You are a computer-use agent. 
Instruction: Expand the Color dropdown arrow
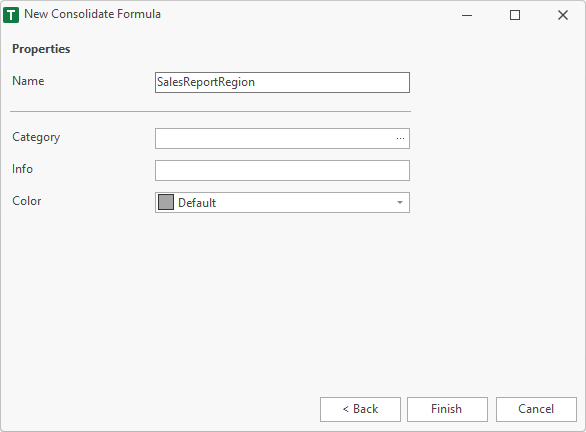pyautogui.click(x=400, y=203)
